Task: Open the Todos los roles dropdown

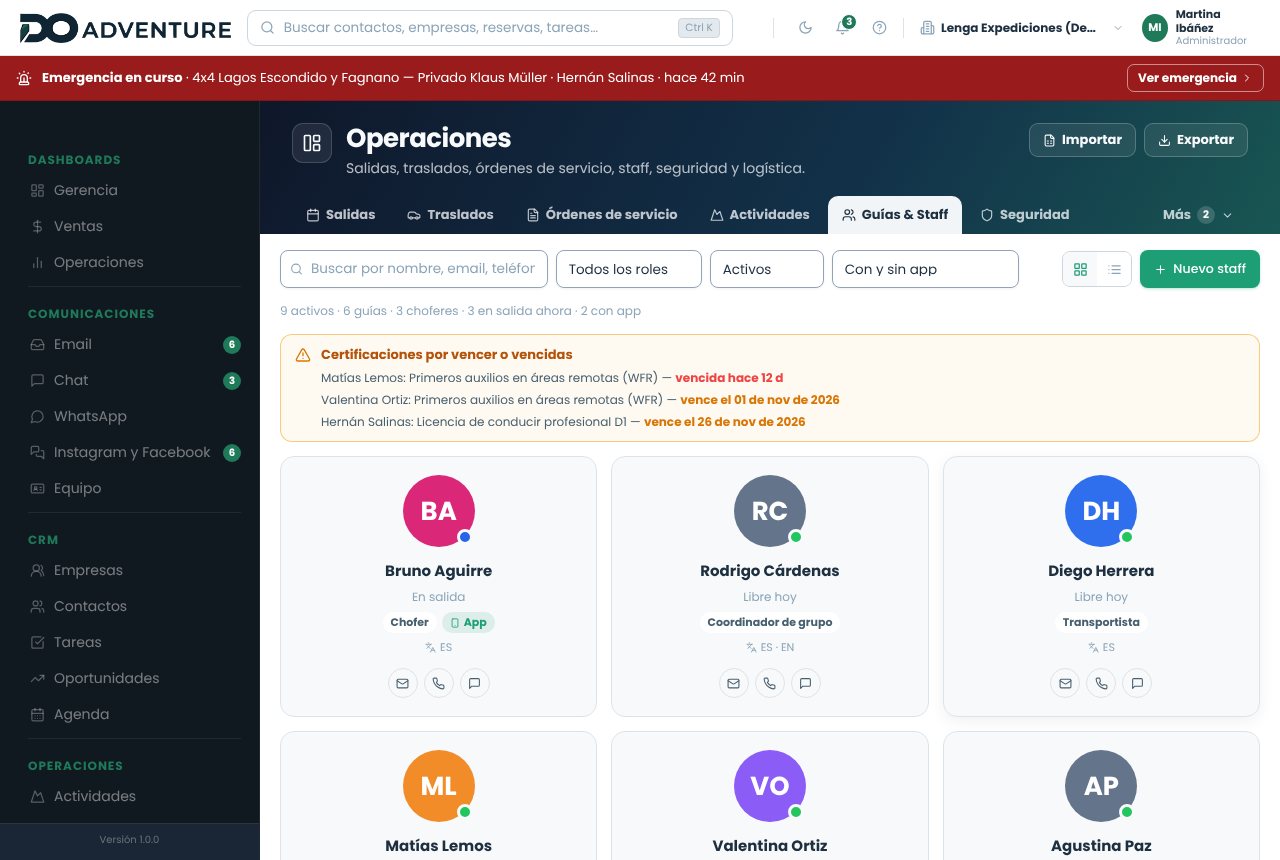Action: [629, 269]
